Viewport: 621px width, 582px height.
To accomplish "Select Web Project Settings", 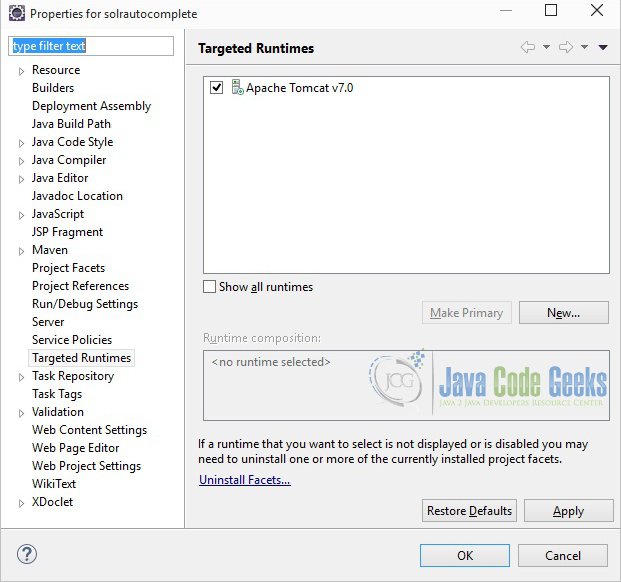I will pos(86,466).
